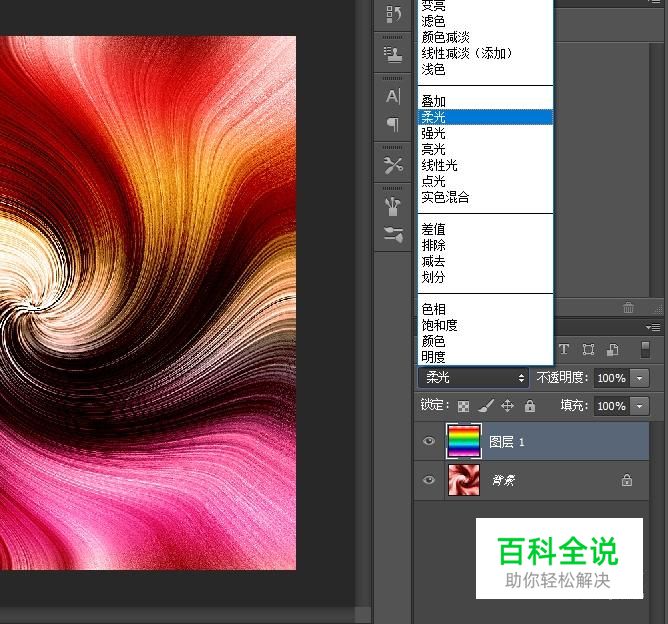Viewport: 668px width, 624px height.
Task: Filter layers by shape icon
Action: [x=588, y=350]
